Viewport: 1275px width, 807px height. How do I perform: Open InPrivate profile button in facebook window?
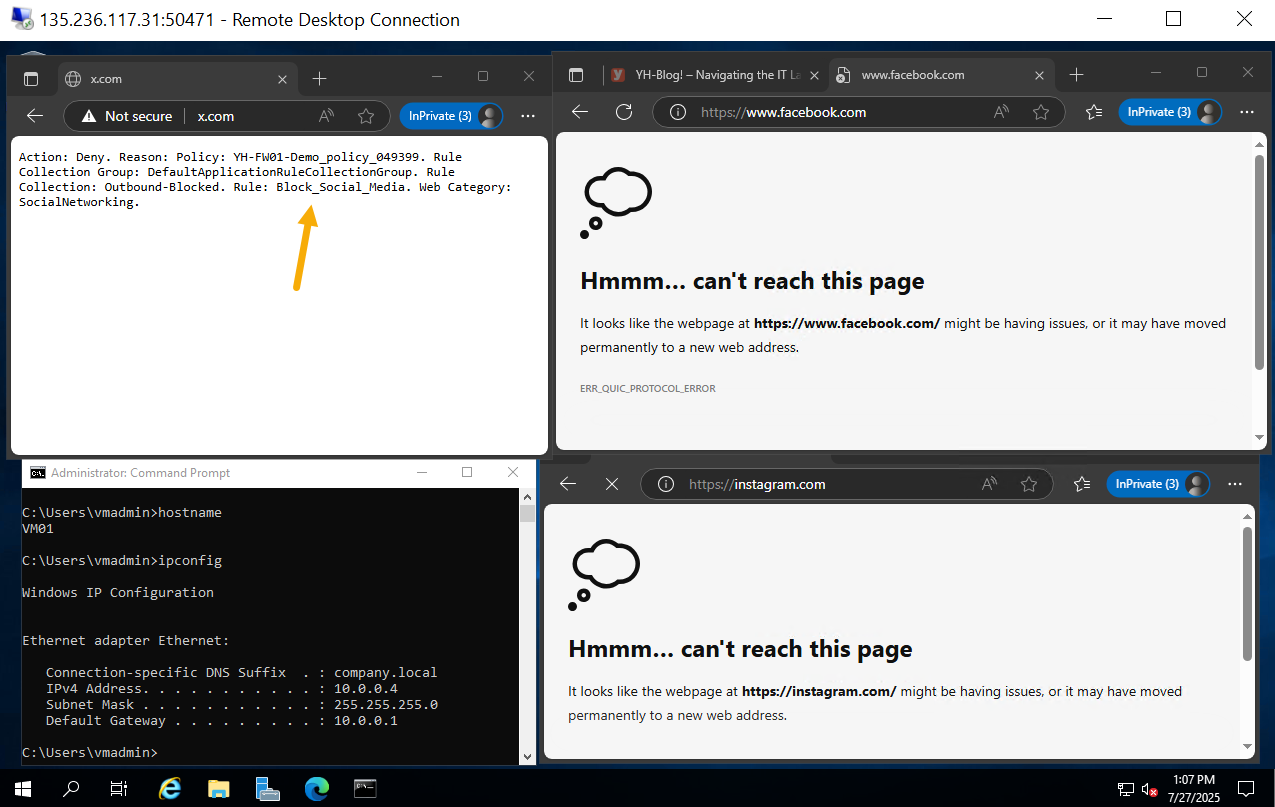tap(1170, 112)
